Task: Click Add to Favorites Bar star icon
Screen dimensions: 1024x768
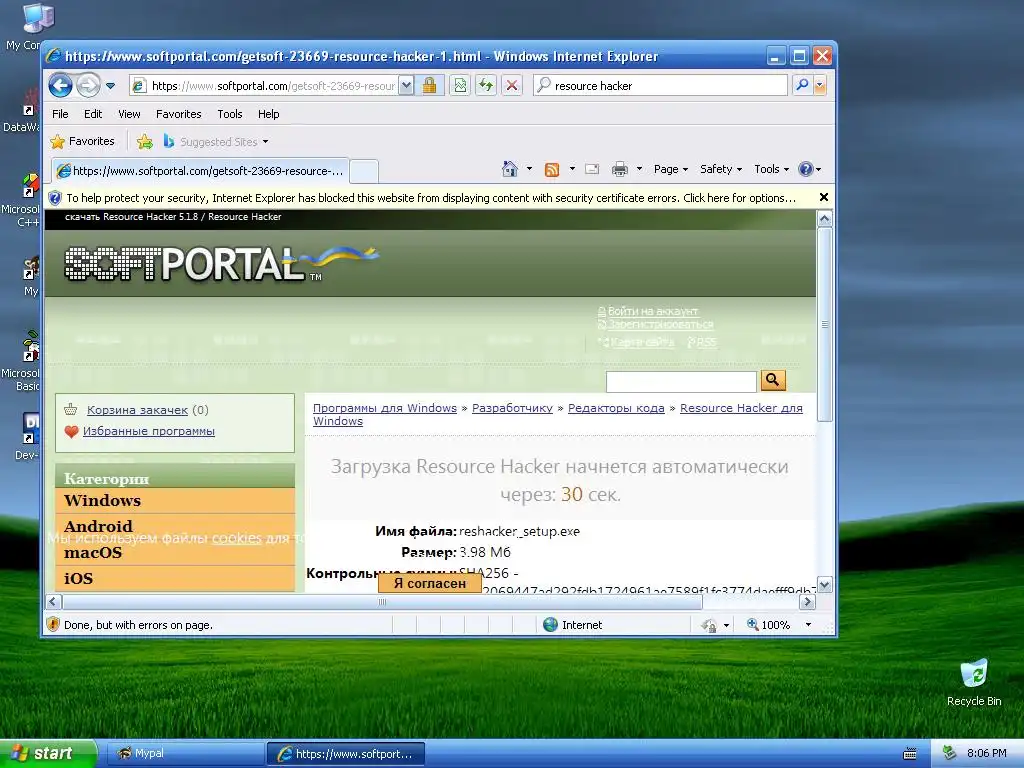Action: point(144,141)
